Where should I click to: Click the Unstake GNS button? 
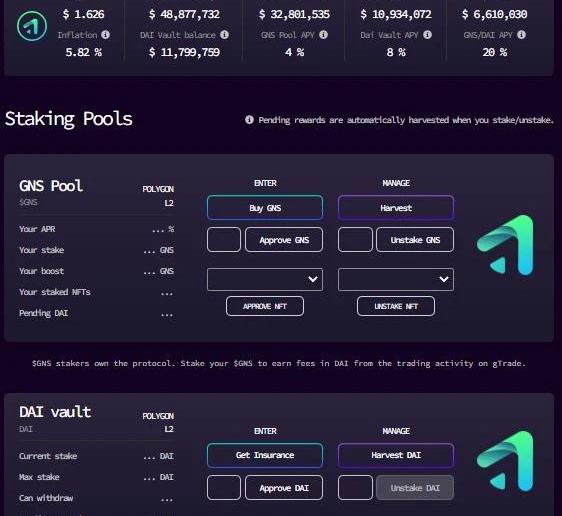[415, 240]
